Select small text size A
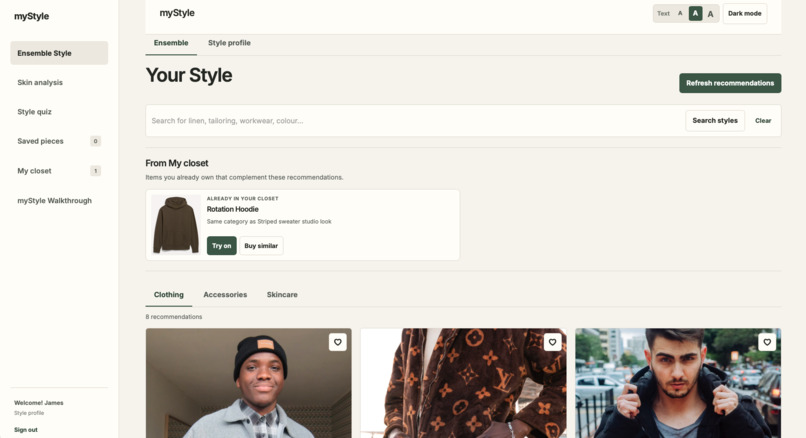The image size is (806, 438). (x=680, y=13)
